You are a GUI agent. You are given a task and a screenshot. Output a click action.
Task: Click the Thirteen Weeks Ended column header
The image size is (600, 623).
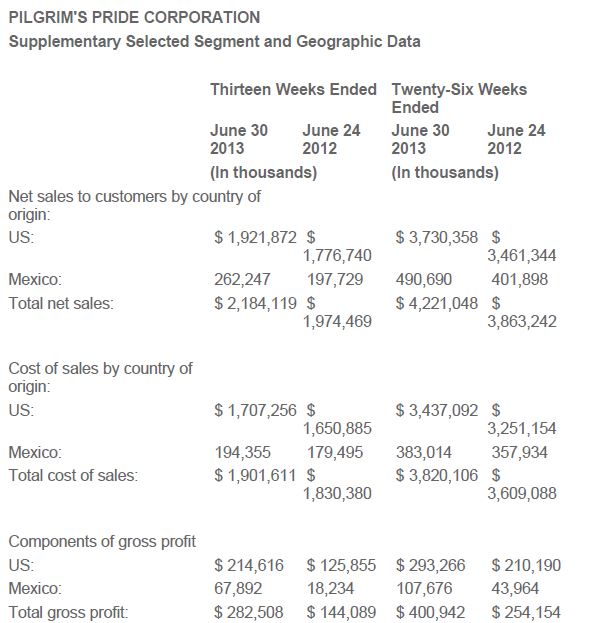(293, 89)
